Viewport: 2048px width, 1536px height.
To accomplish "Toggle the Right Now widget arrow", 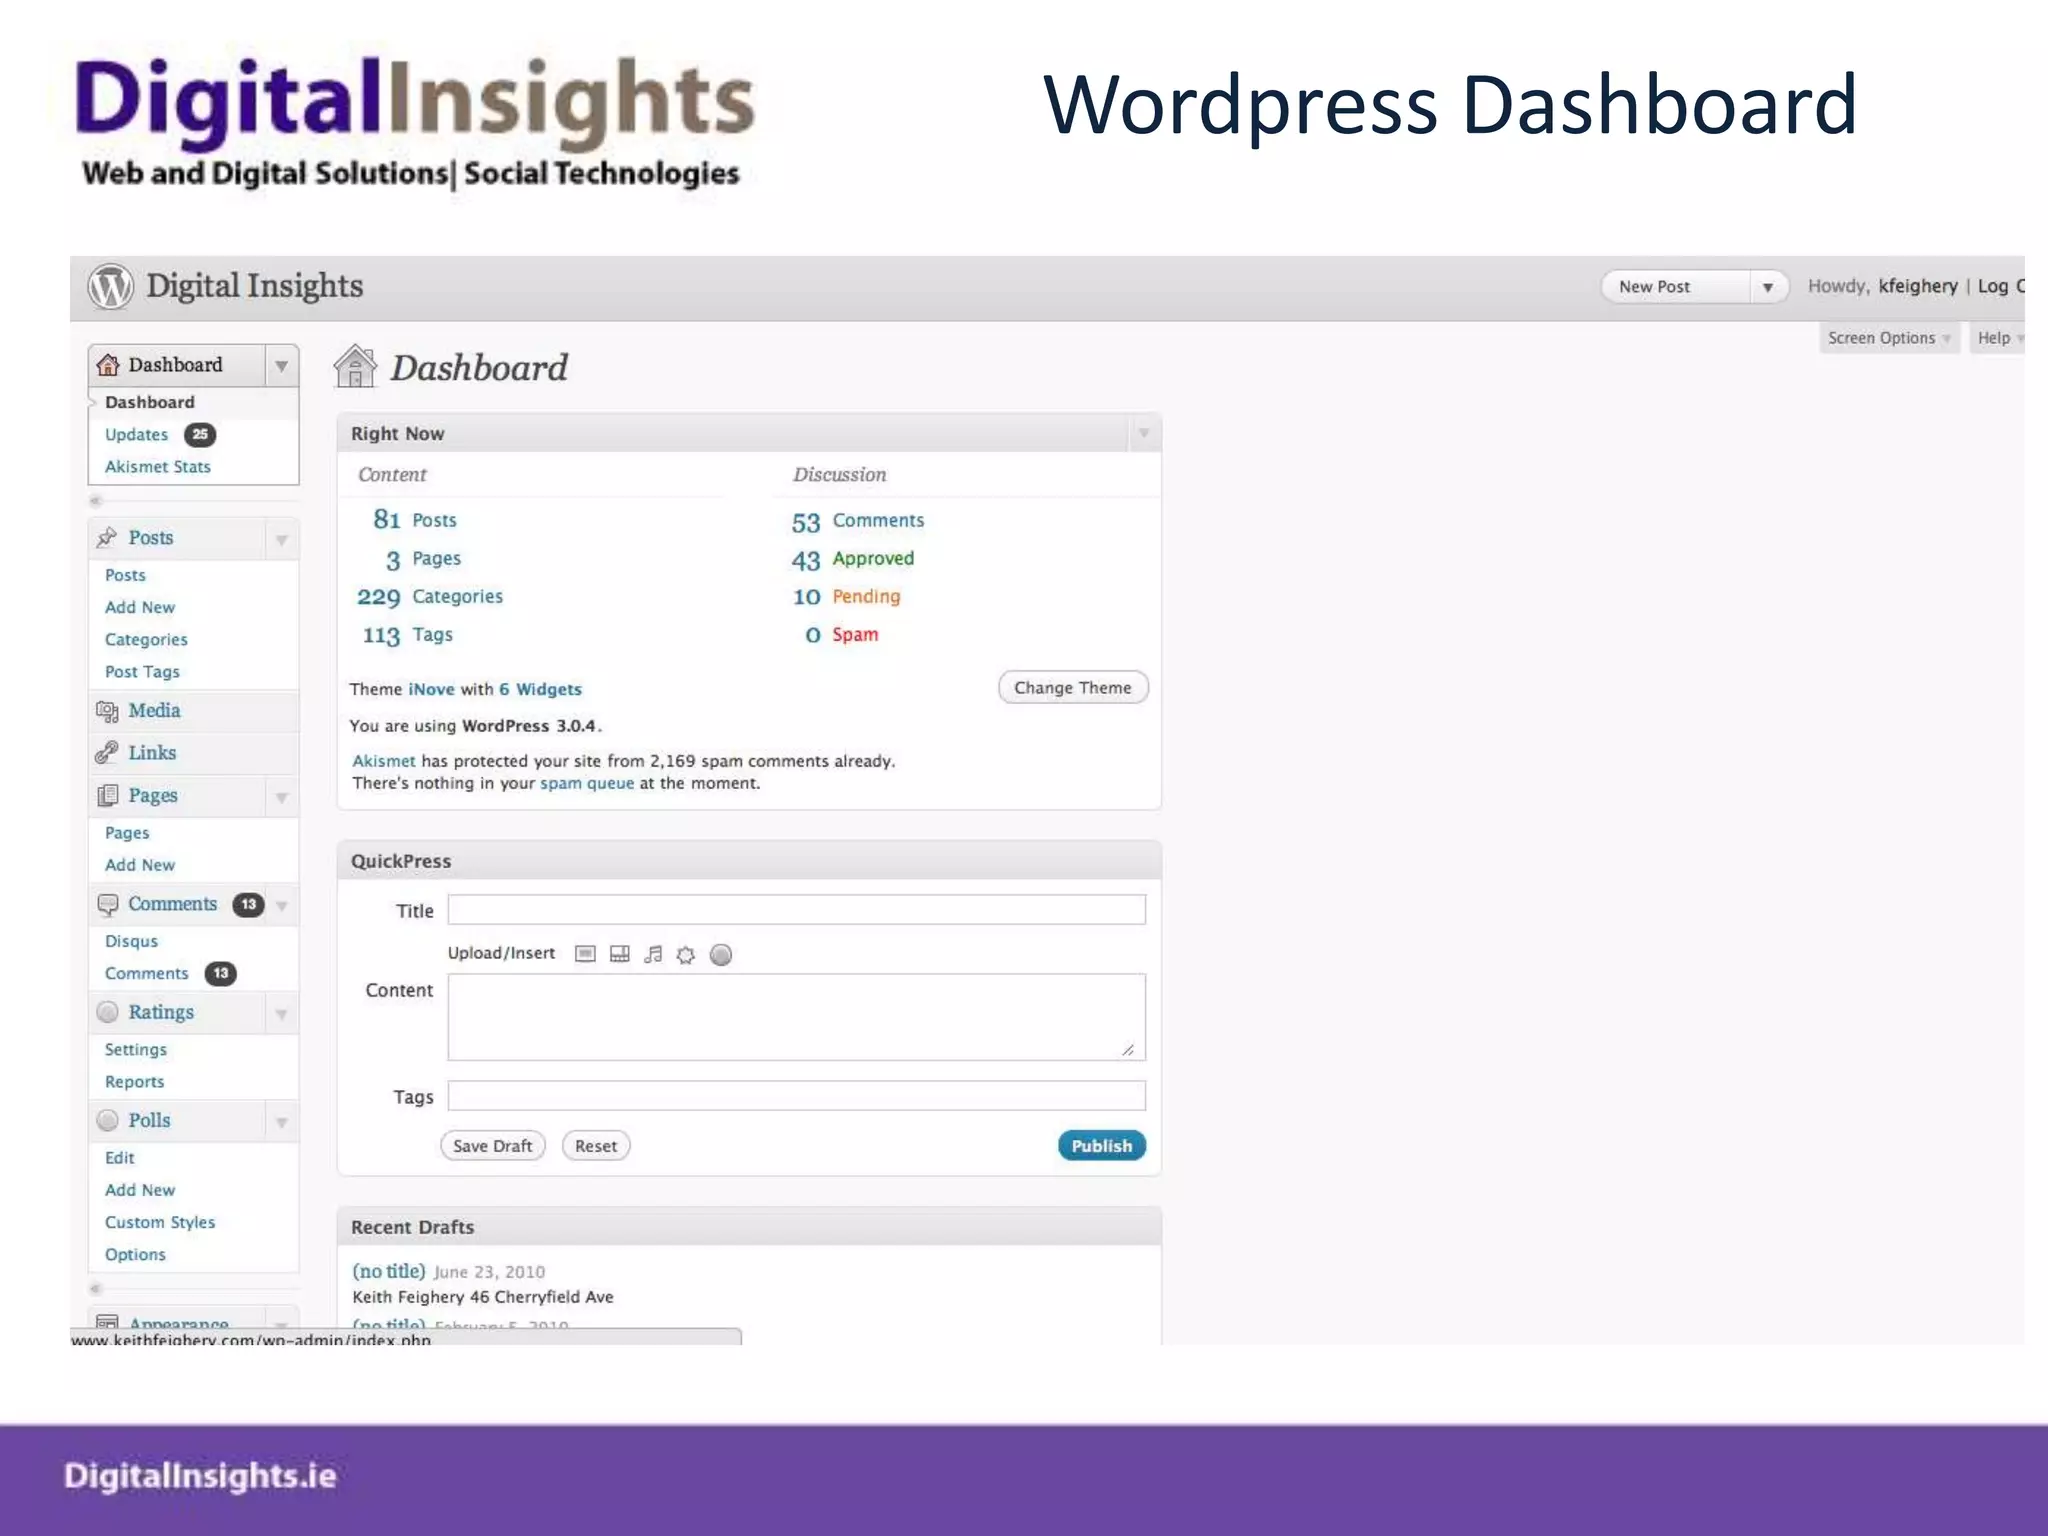I will [1144, 433].
